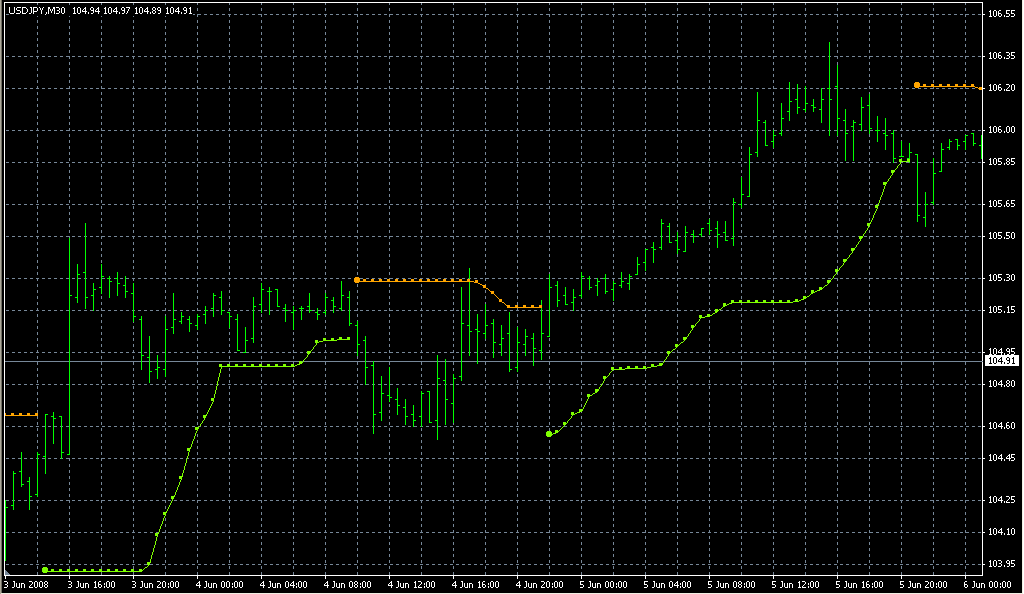Select the current price label 104.91
Viewport: 1024px width, 594px height.
[x=1000, y=360]
